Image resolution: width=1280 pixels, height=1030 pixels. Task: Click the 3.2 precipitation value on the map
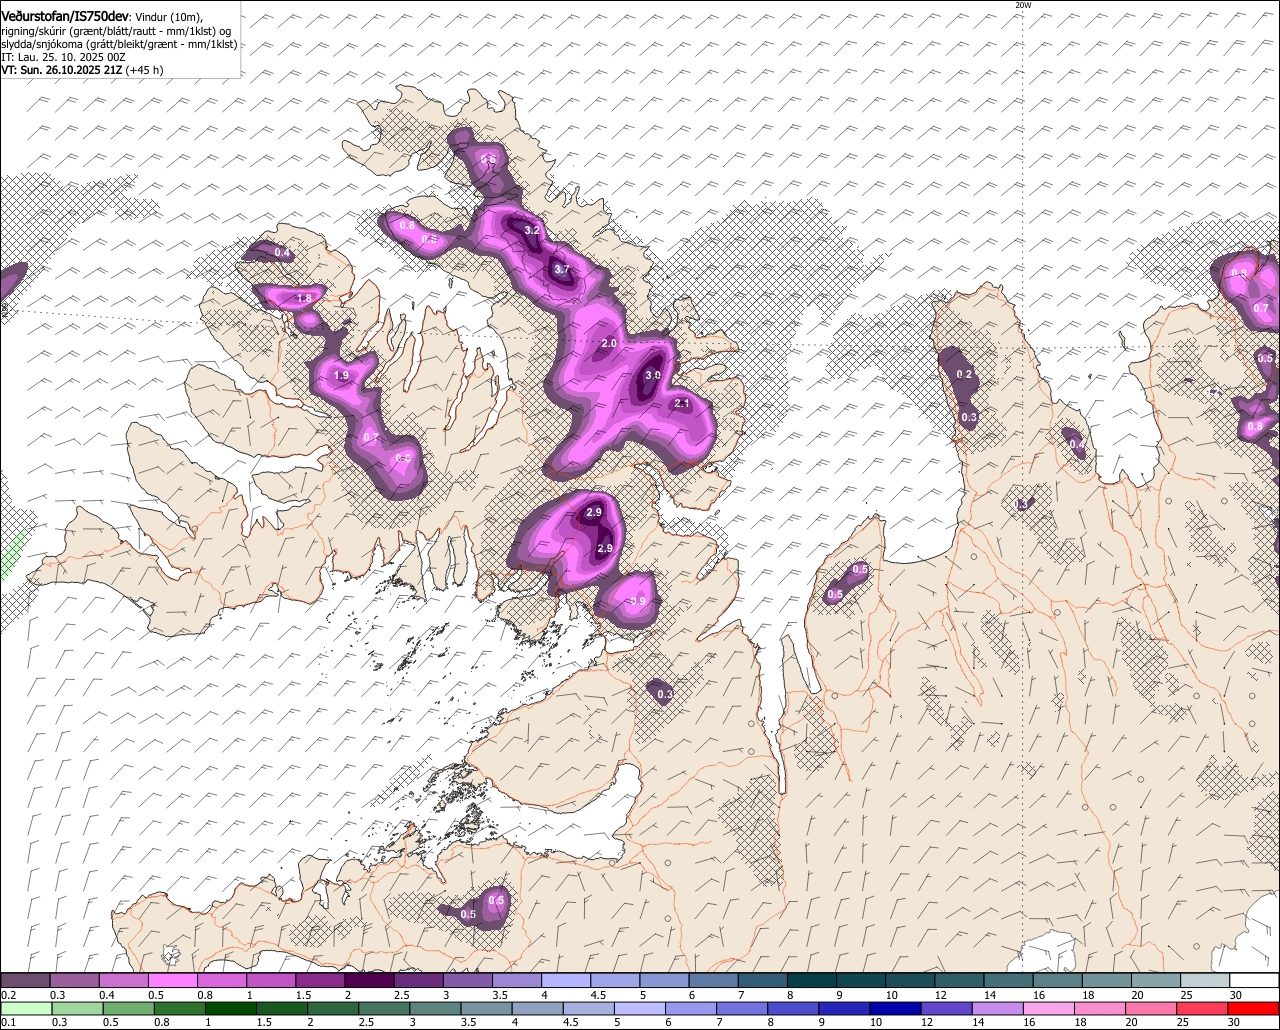pos(532,231)
